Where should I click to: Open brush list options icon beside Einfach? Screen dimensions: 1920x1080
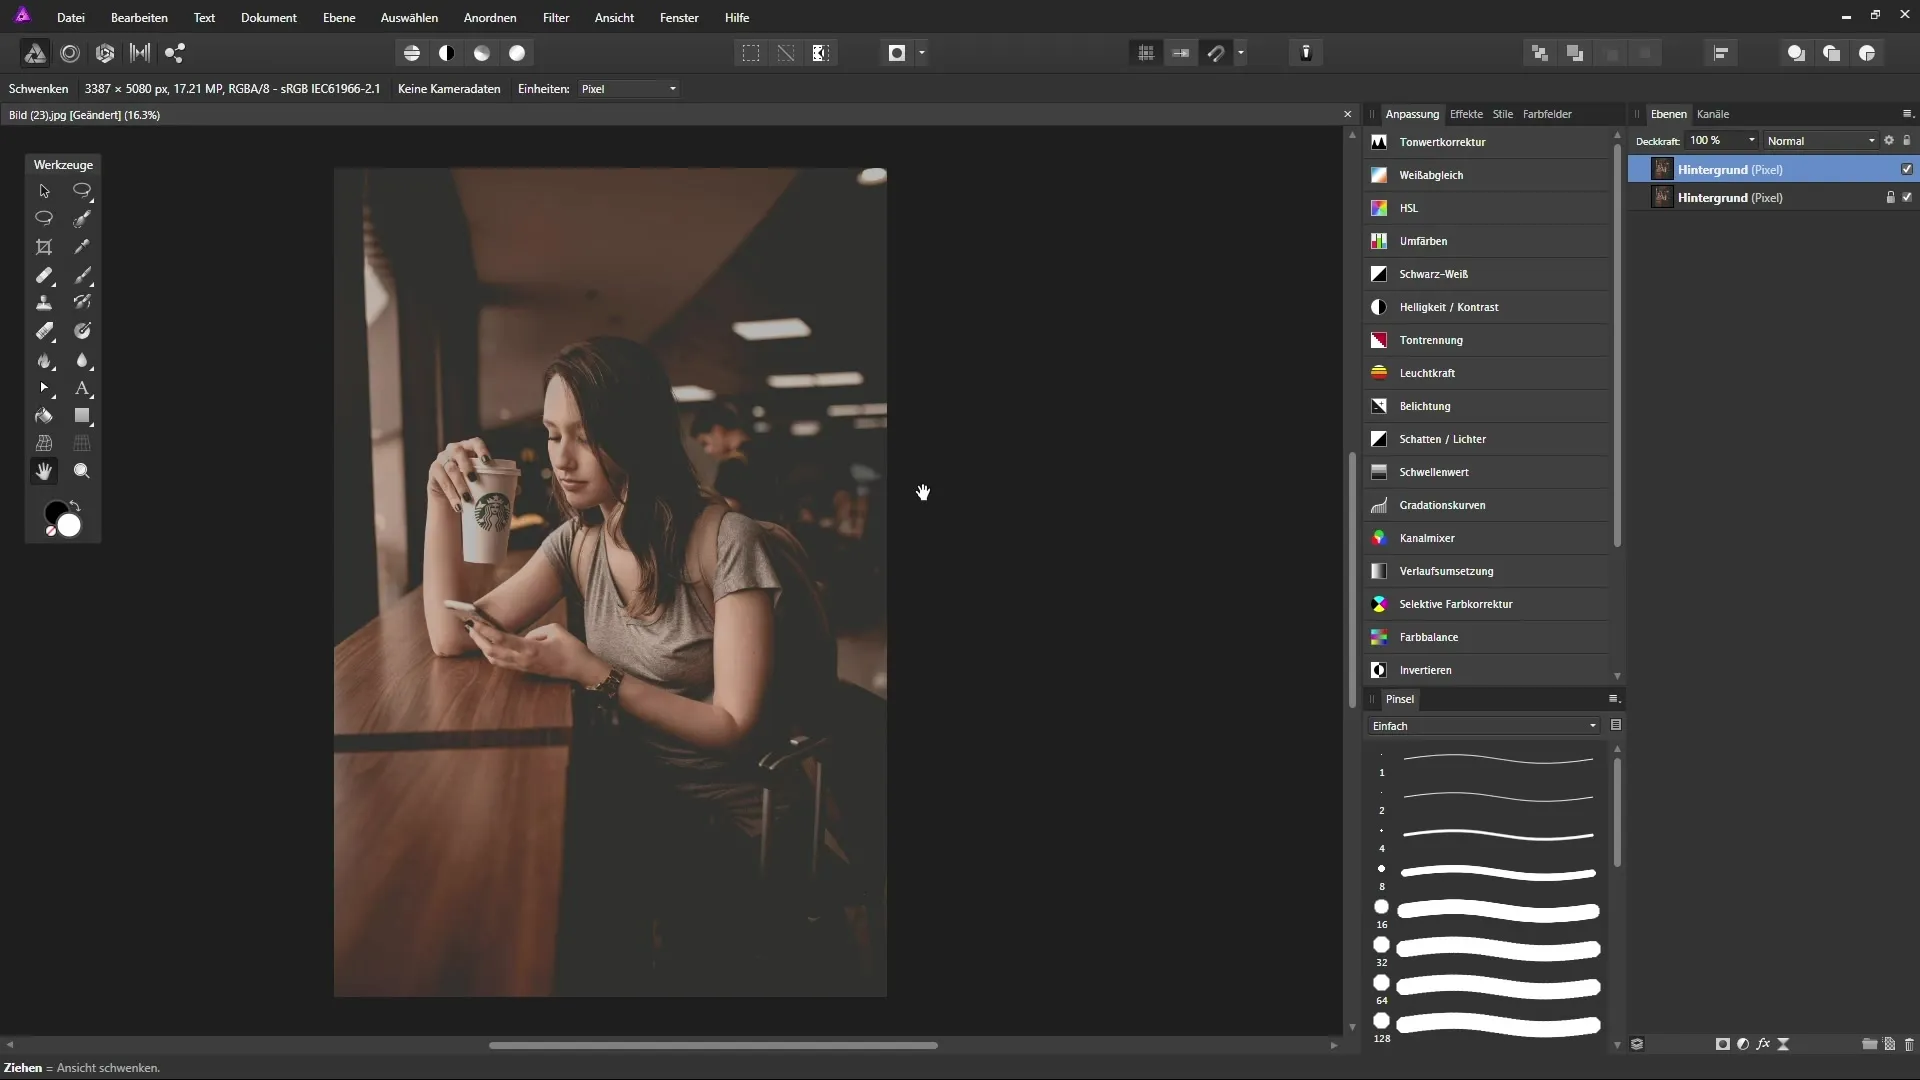pos(1616,726)
